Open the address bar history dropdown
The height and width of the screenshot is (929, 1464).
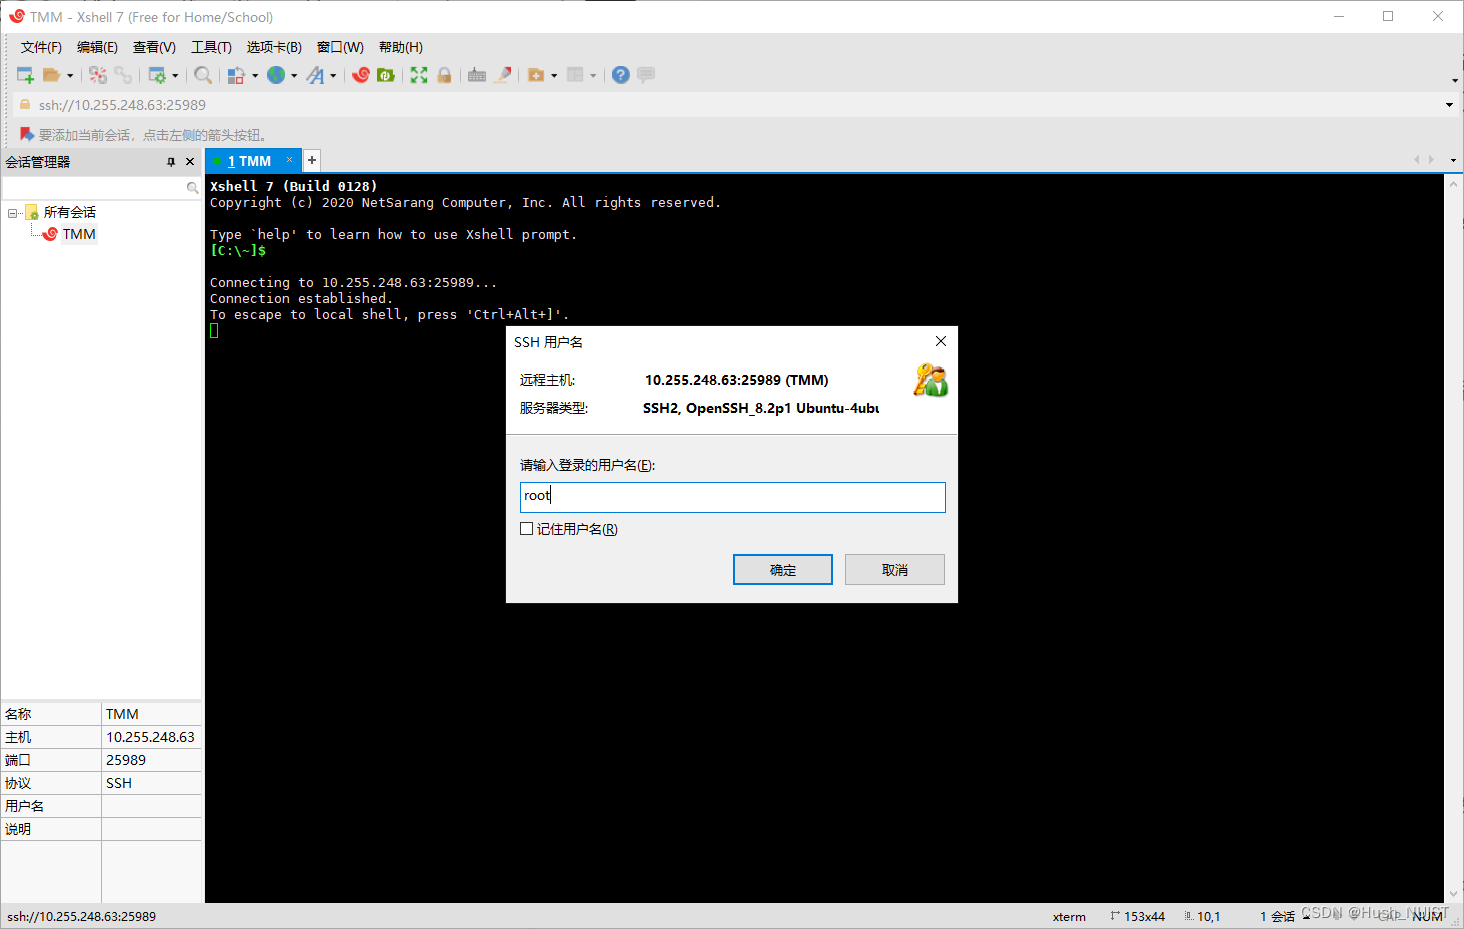tap(1449, 105)
